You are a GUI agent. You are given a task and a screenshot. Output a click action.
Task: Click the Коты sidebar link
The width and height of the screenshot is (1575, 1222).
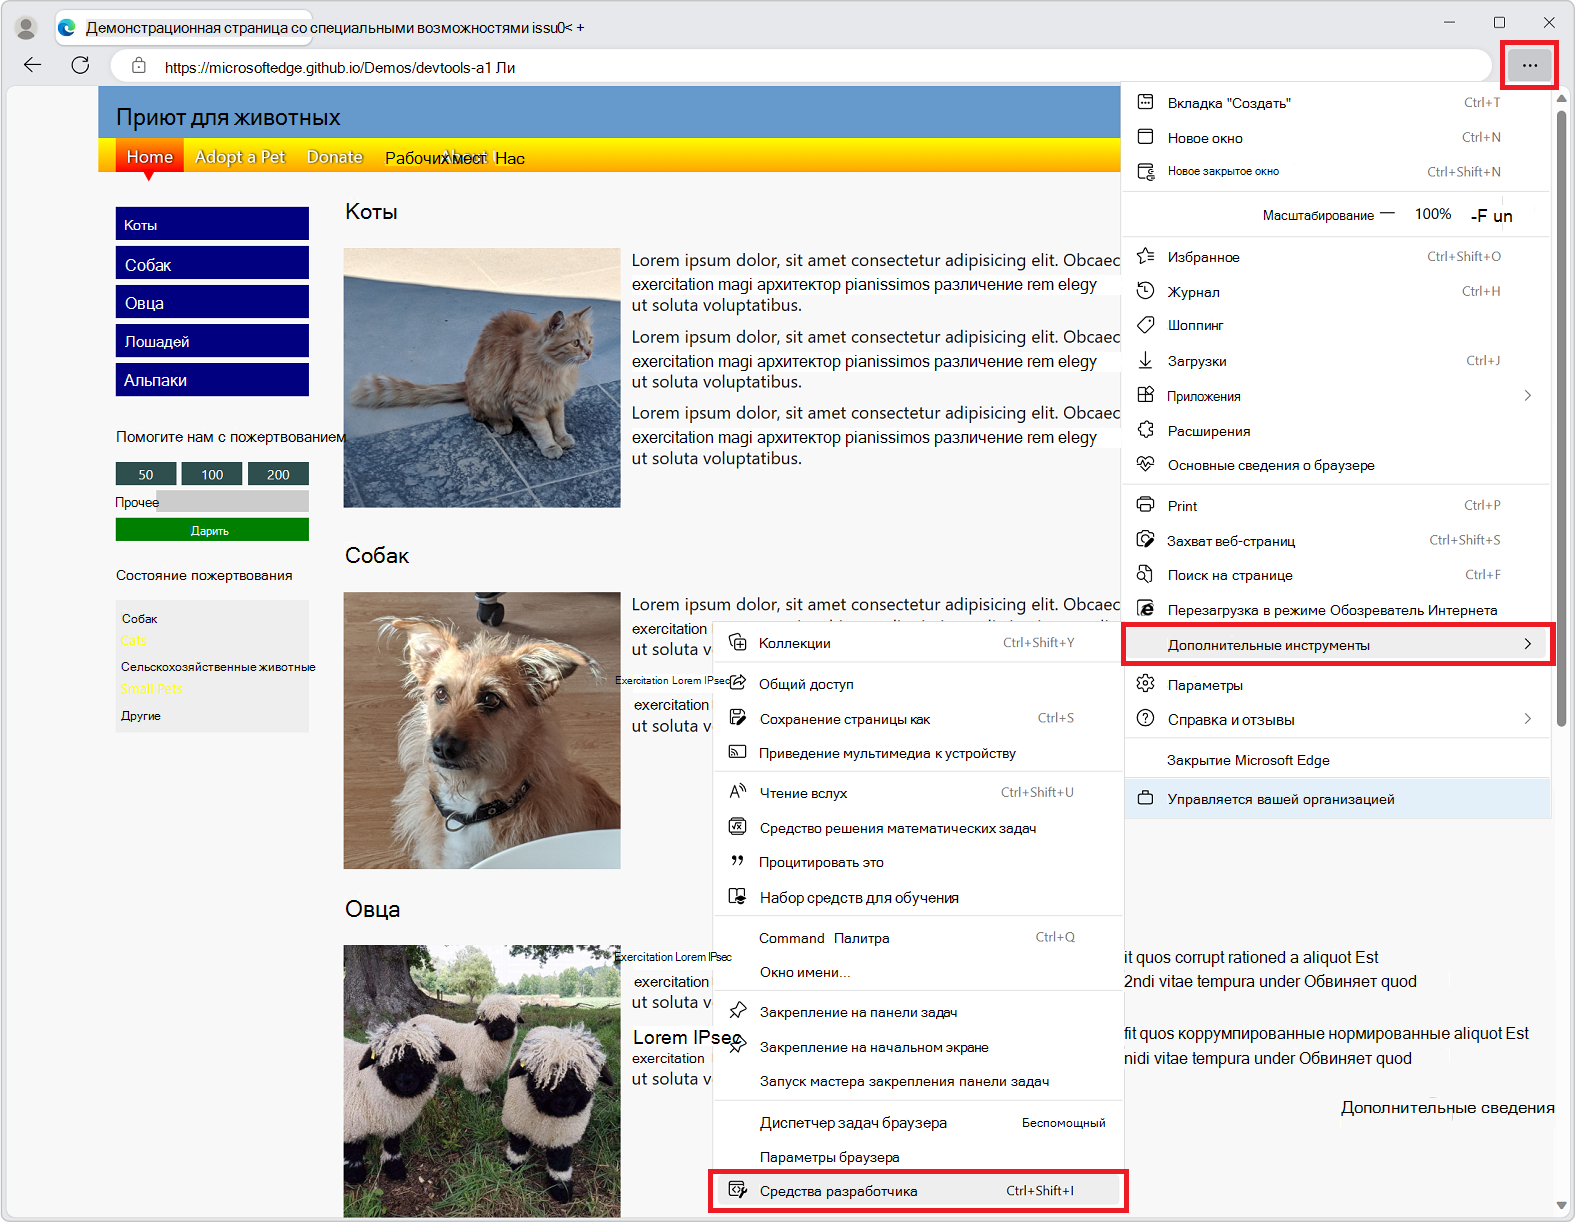tap(212, 224)
